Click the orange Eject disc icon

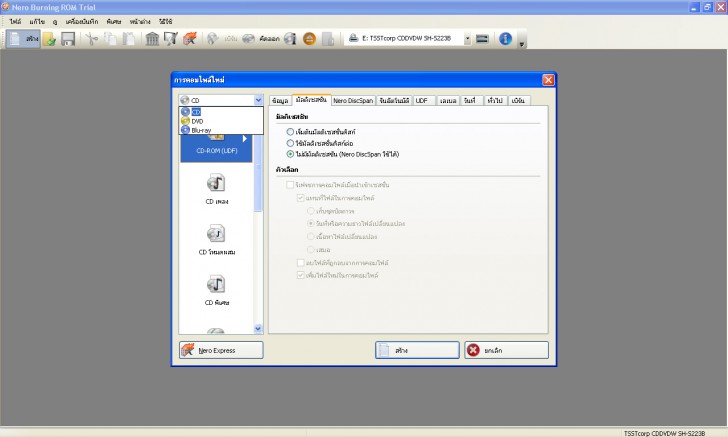pyautogui.click(x=309, y=39)
